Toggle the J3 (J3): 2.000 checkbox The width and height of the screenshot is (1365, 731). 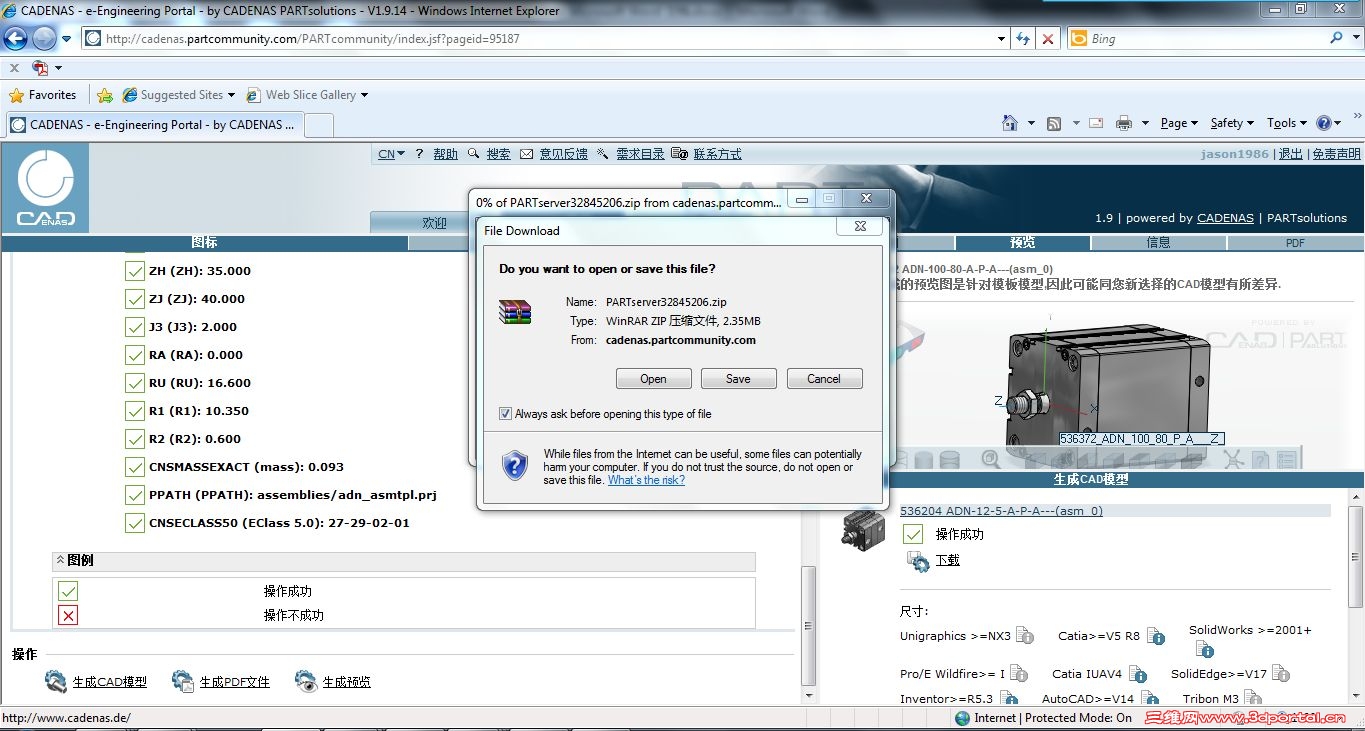(134, 327)
